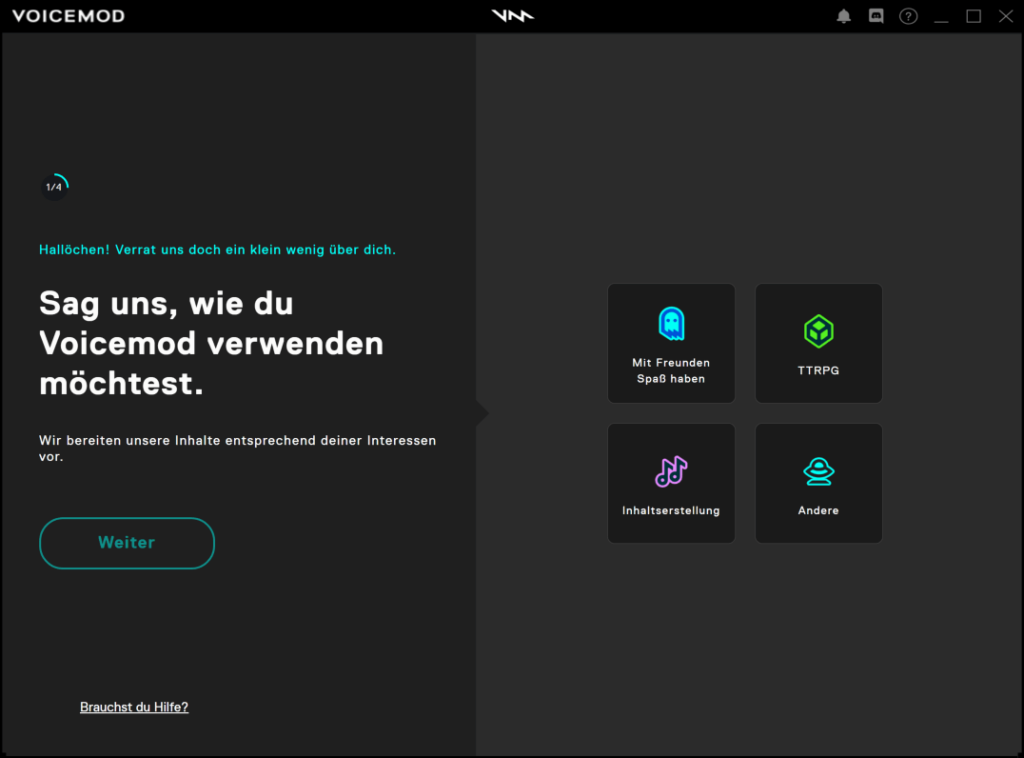Click the question mark help icon
The width and height of the screenshot is (1024, 758).
908,16
